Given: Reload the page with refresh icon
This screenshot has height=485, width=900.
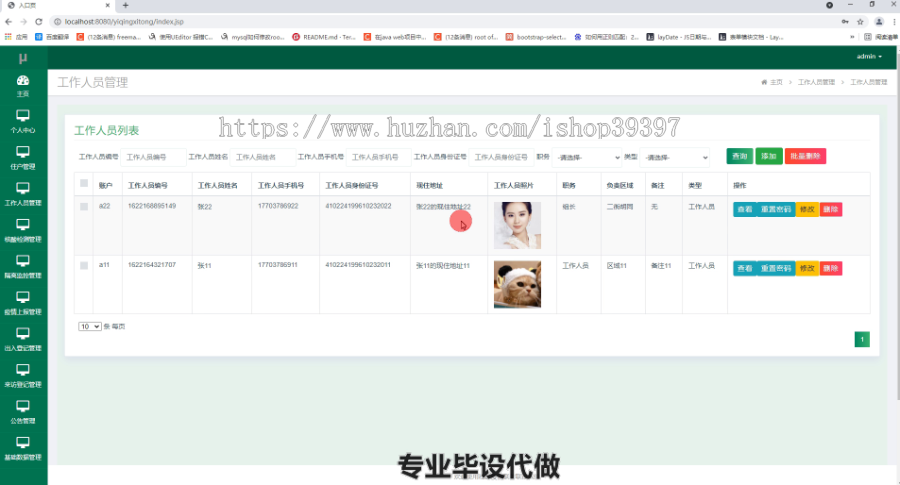Looking at the screenshot, I should click(x=38, y=22).
